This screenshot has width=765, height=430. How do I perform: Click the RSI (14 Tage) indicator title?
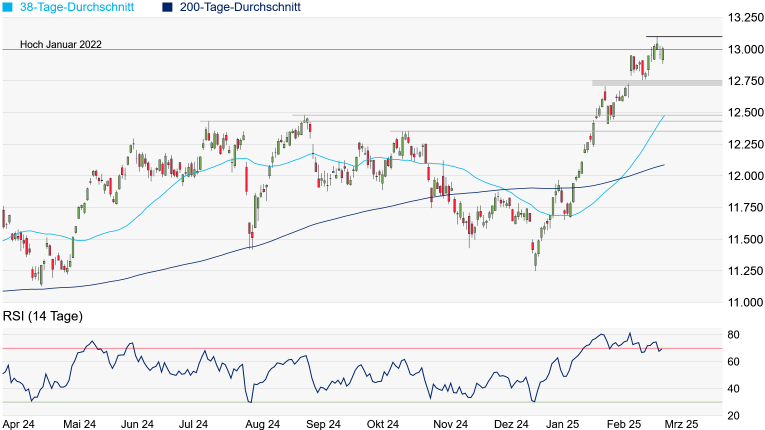pos(41,317)
